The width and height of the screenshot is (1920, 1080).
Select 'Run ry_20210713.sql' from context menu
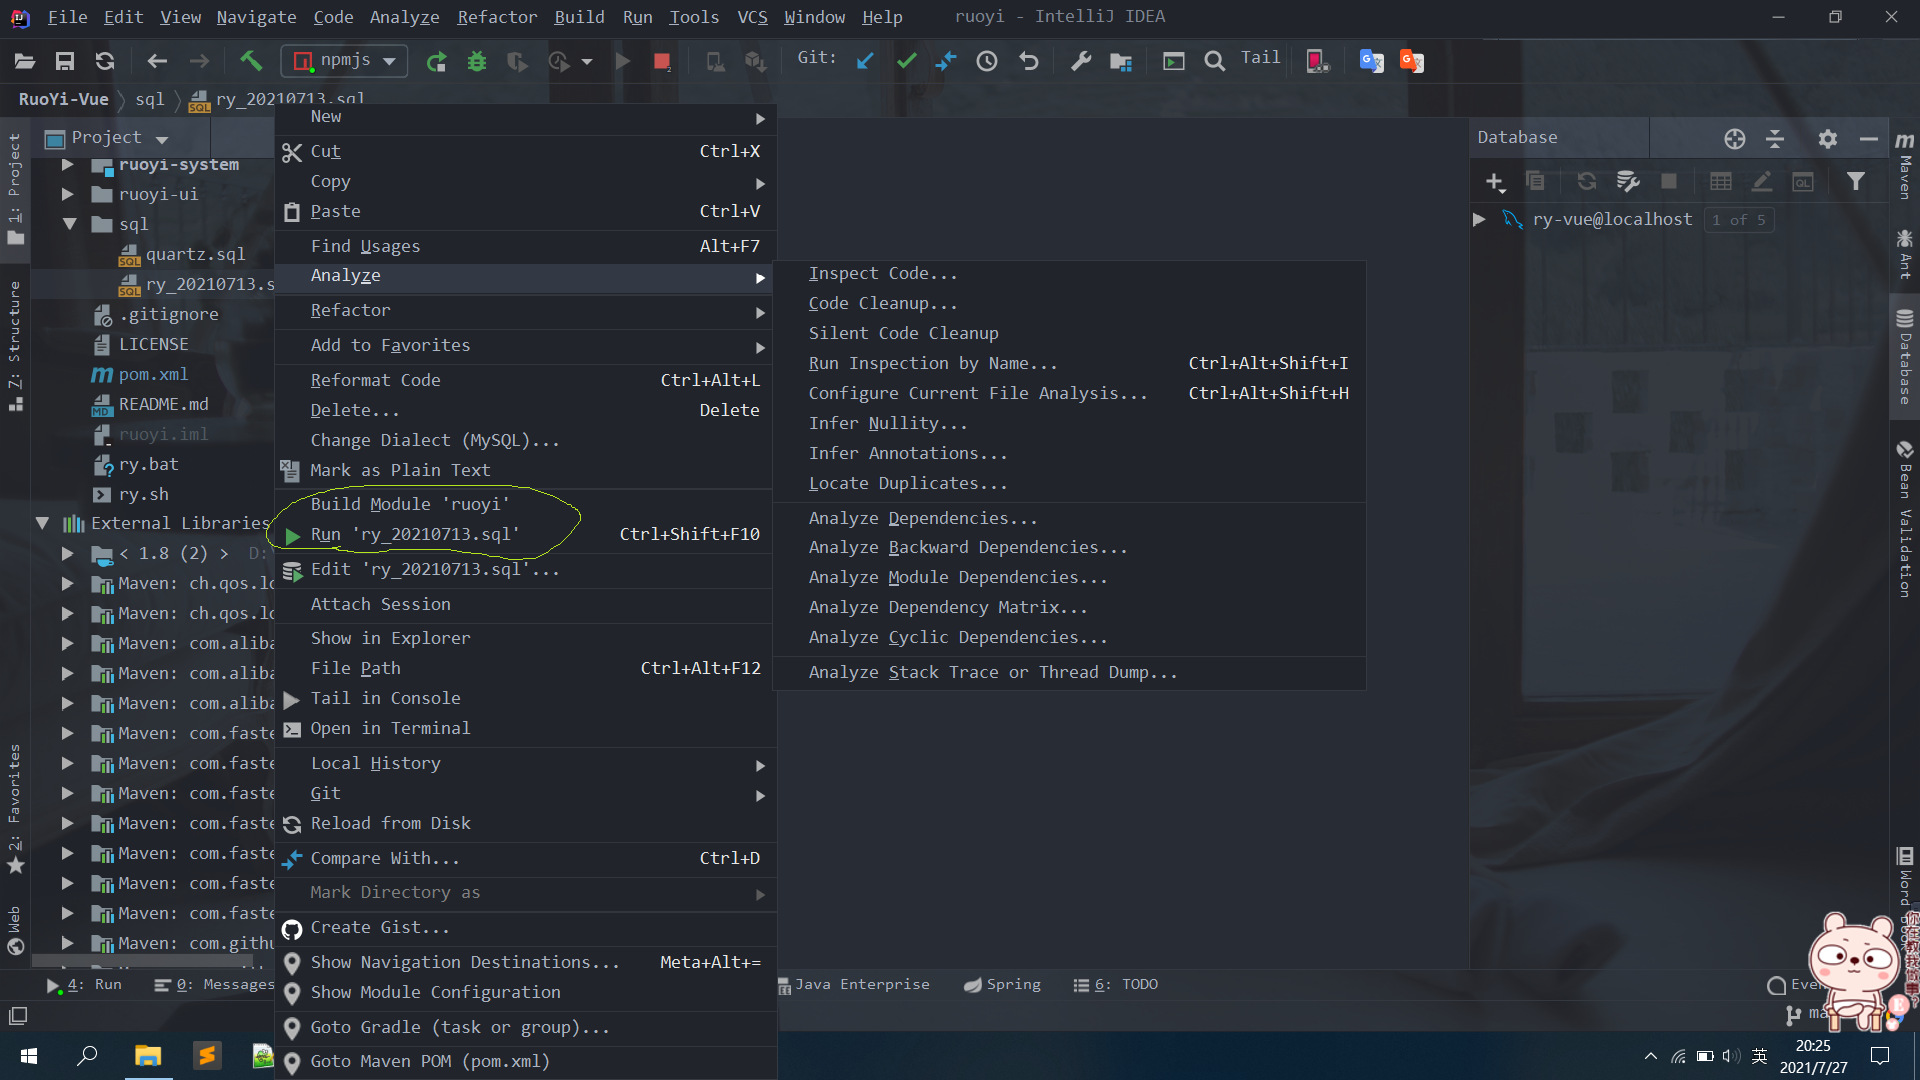click(414, 533)
